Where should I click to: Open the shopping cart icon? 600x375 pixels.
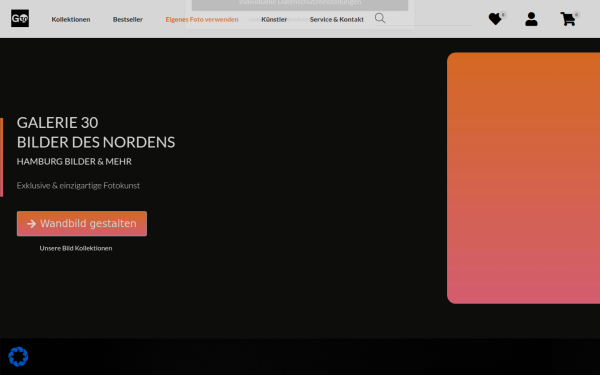[568, 19]
